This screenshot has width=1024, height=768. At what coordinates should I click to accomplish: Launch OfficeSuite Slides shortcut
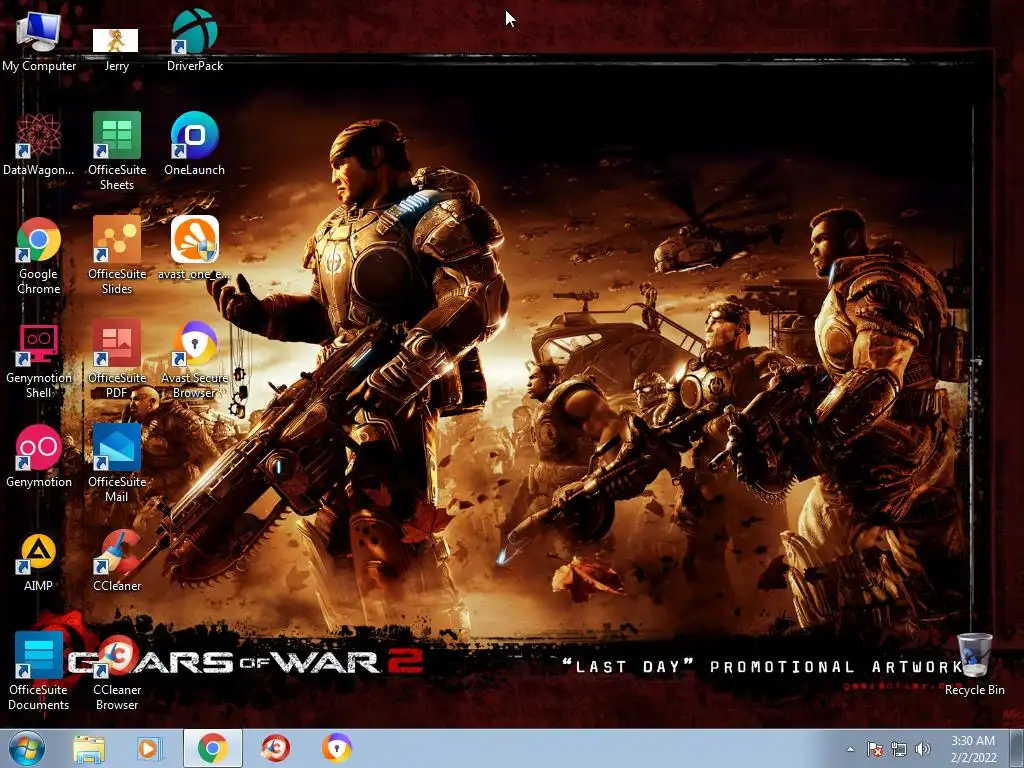point(117,256)
